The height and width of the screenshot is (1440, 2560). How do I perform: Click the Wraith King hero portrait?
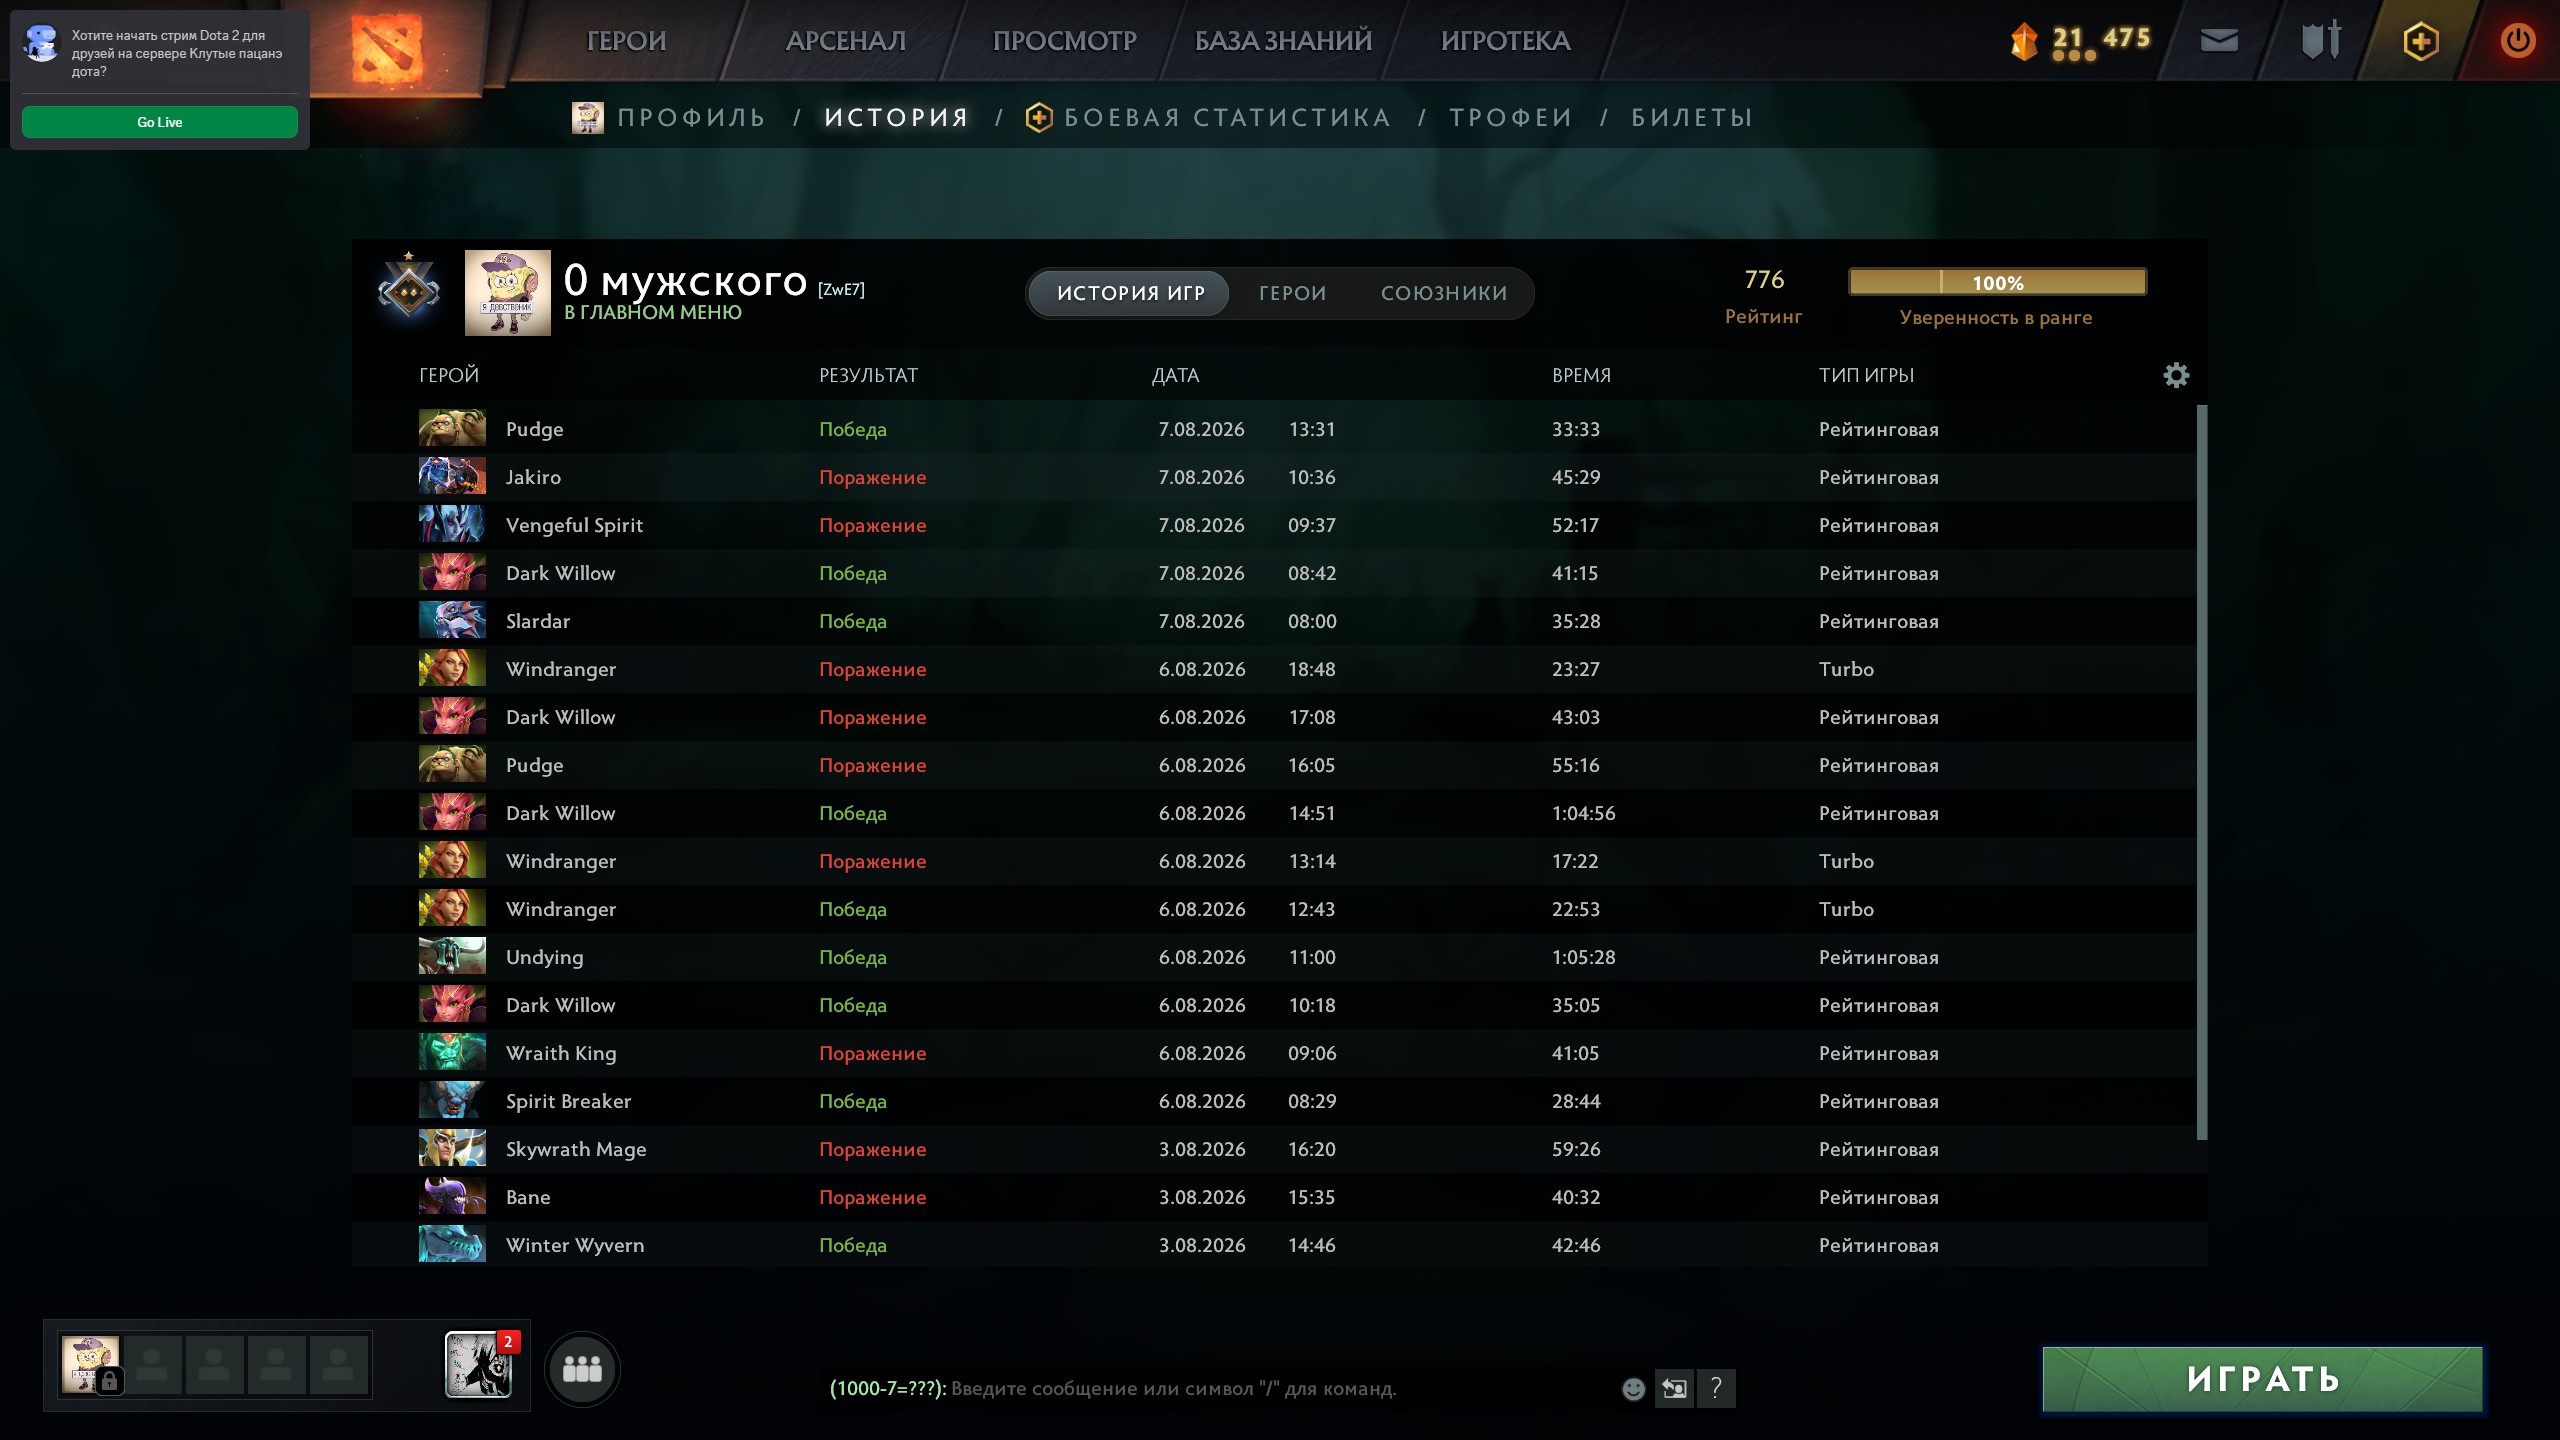click(x=452, y=1052)
